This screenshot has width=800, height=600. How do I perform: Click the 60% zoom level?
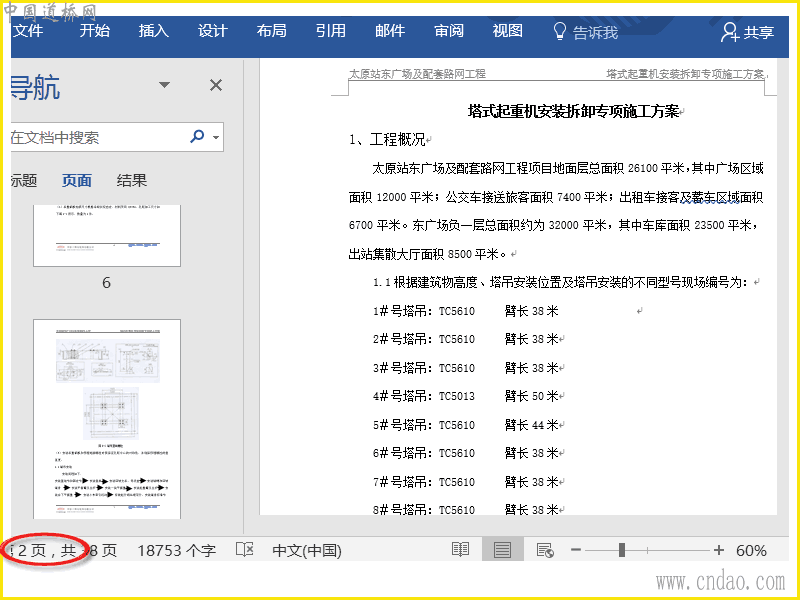(x=751, y=551)
